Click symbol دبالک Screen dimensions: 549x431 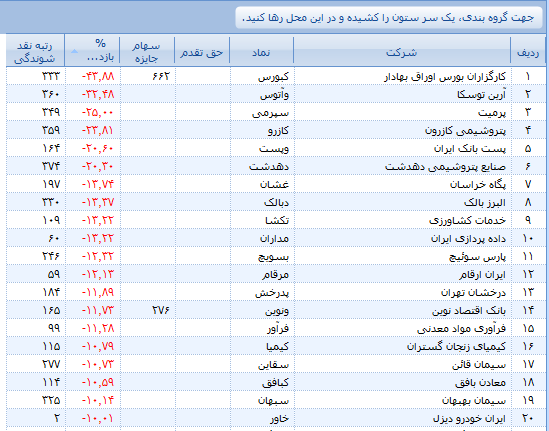(276, 202)
